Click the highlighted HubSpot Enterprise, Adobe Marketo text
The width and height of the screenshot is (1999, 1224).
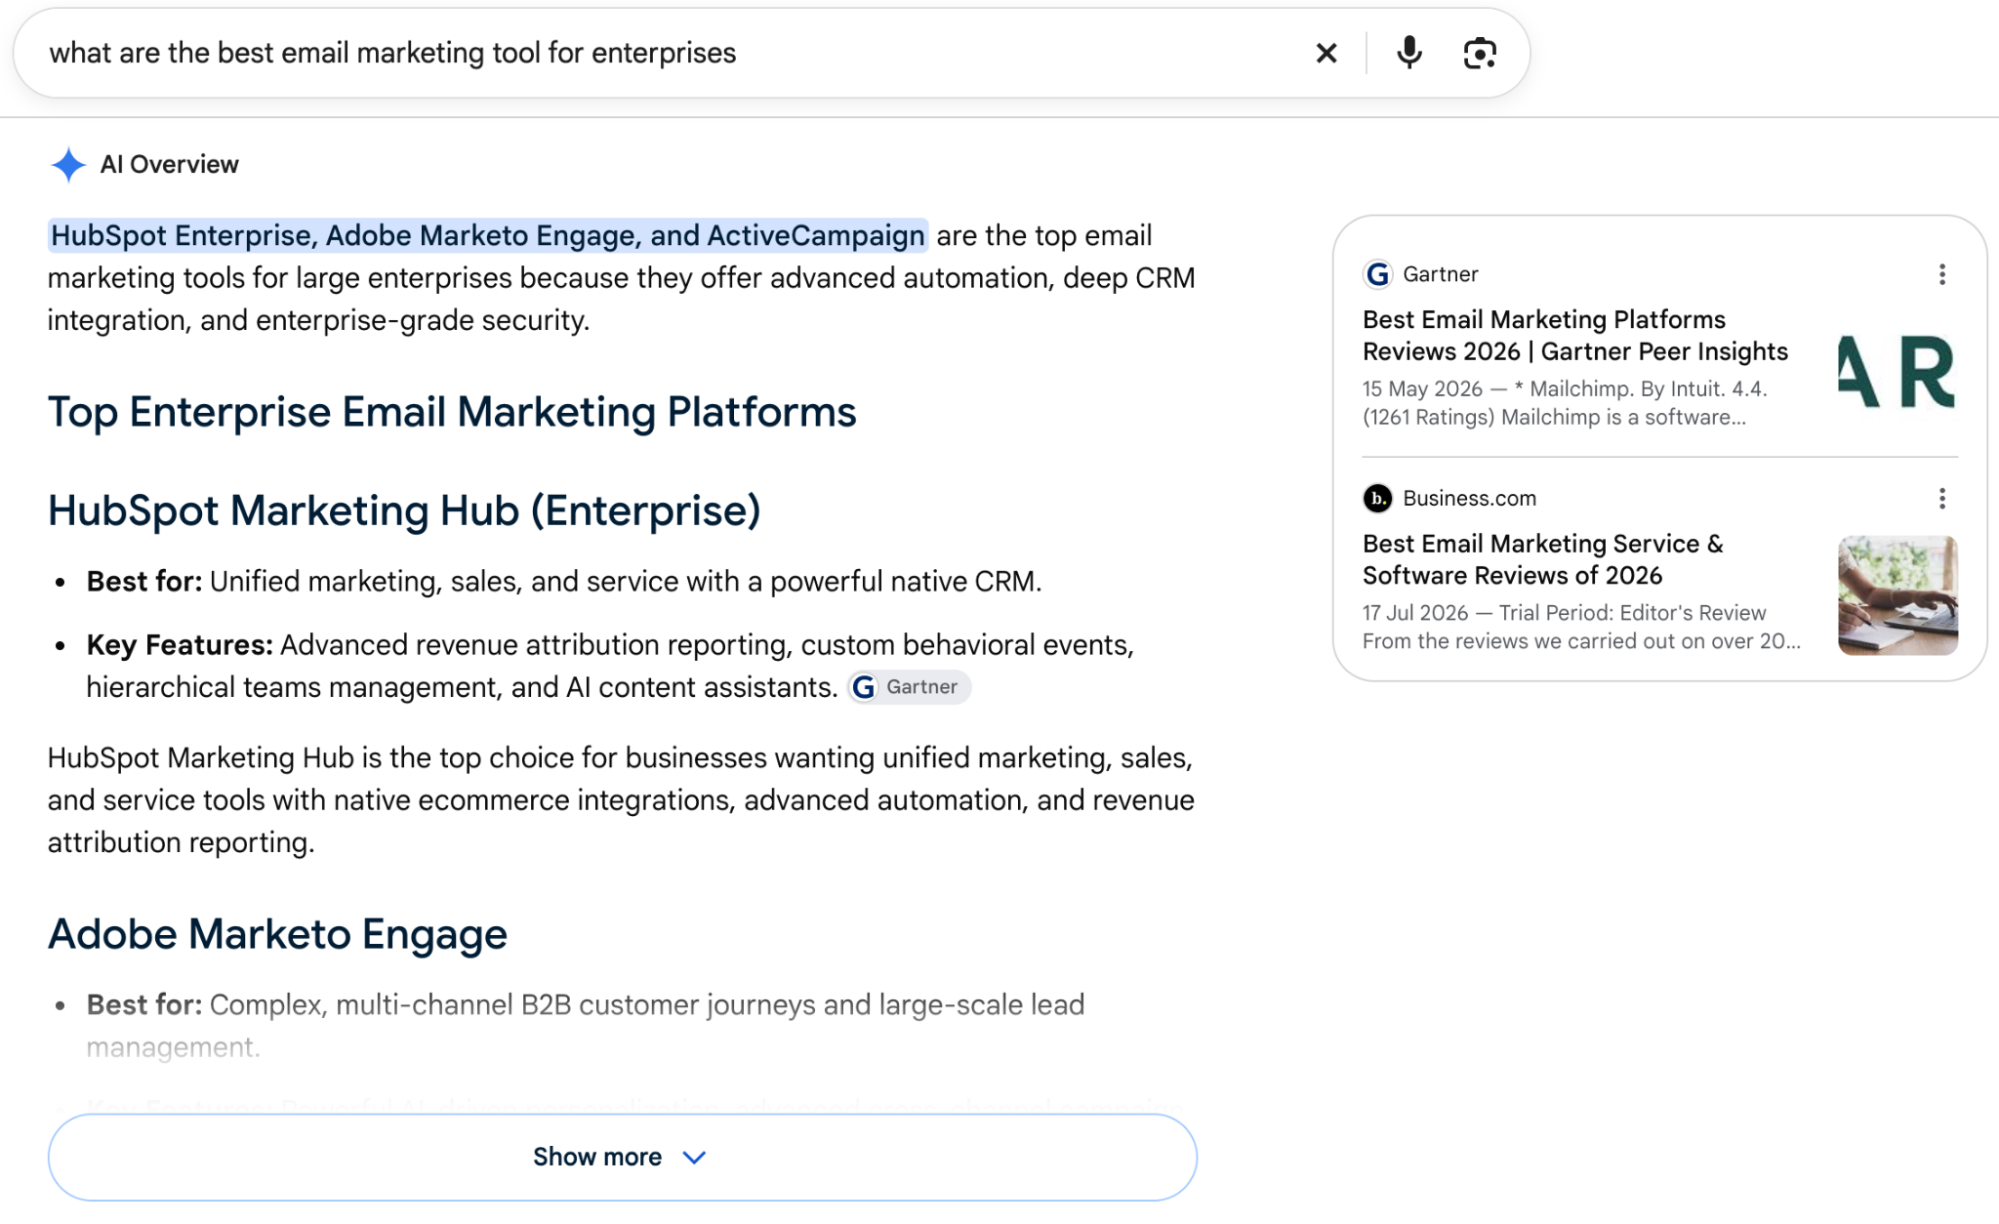click(488, 236)
